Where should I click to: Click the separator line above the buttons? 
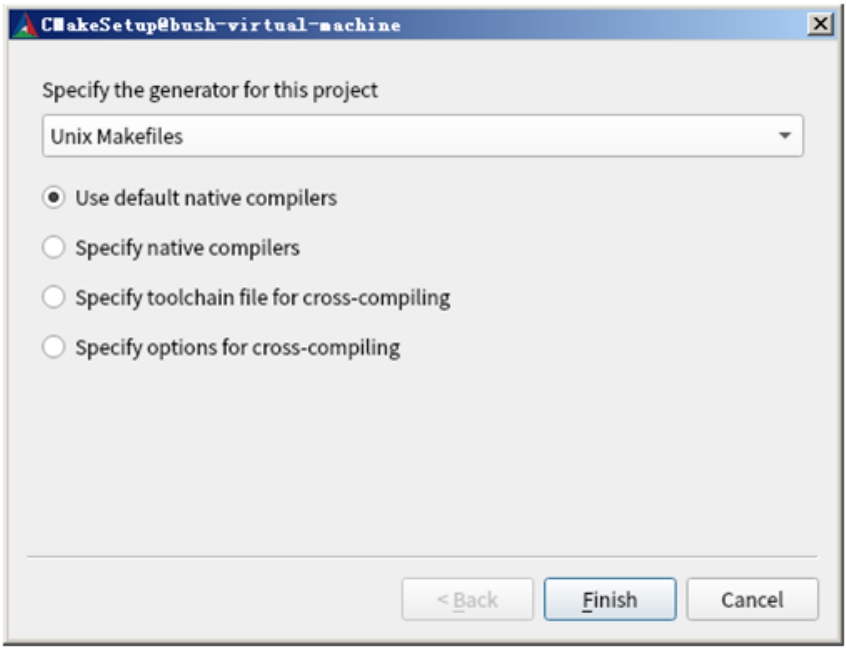421,556
